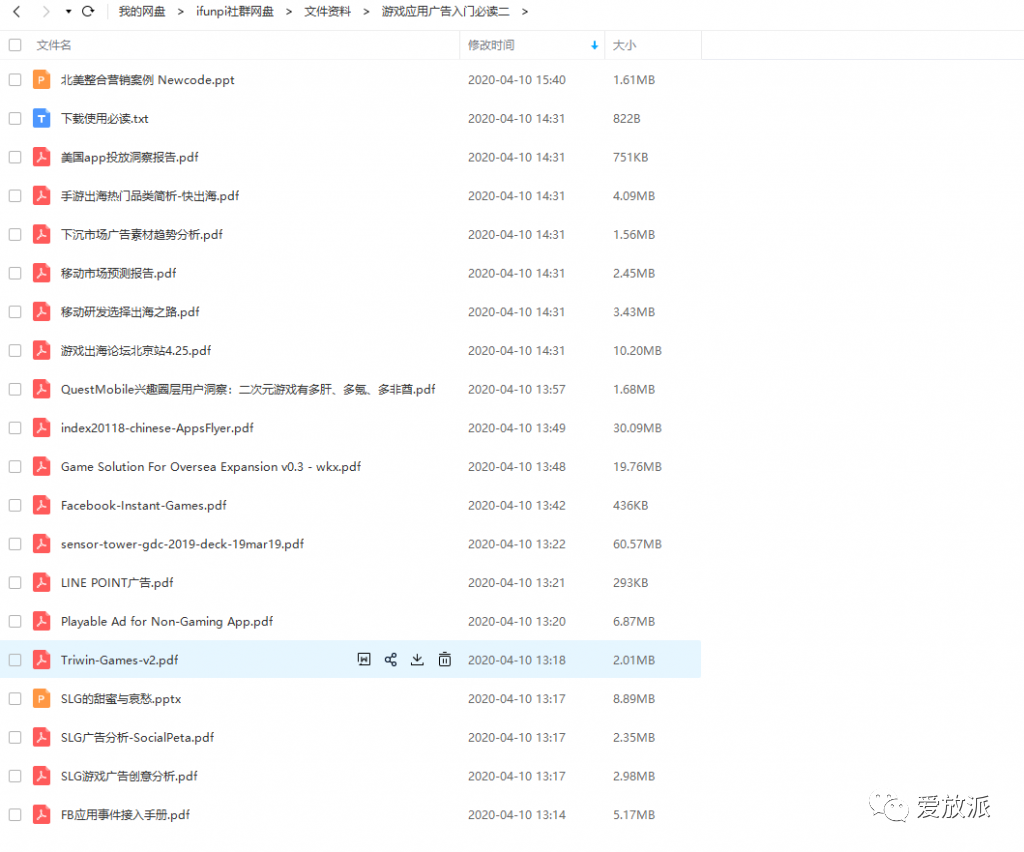1024x852 pixels.
Task: Sort files by 大小 column
Action: (624, 45)
